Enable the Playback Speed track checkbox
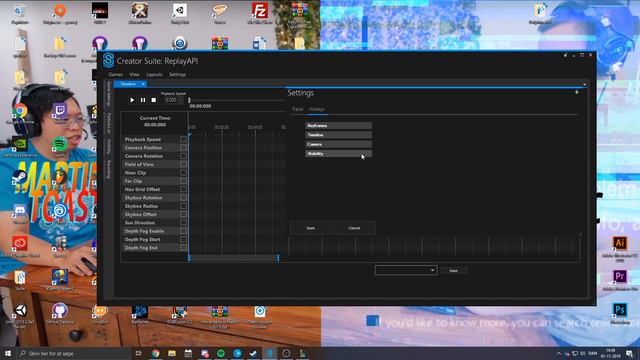The height and width of the screenshot is (360, 640). tap(183, 139)
